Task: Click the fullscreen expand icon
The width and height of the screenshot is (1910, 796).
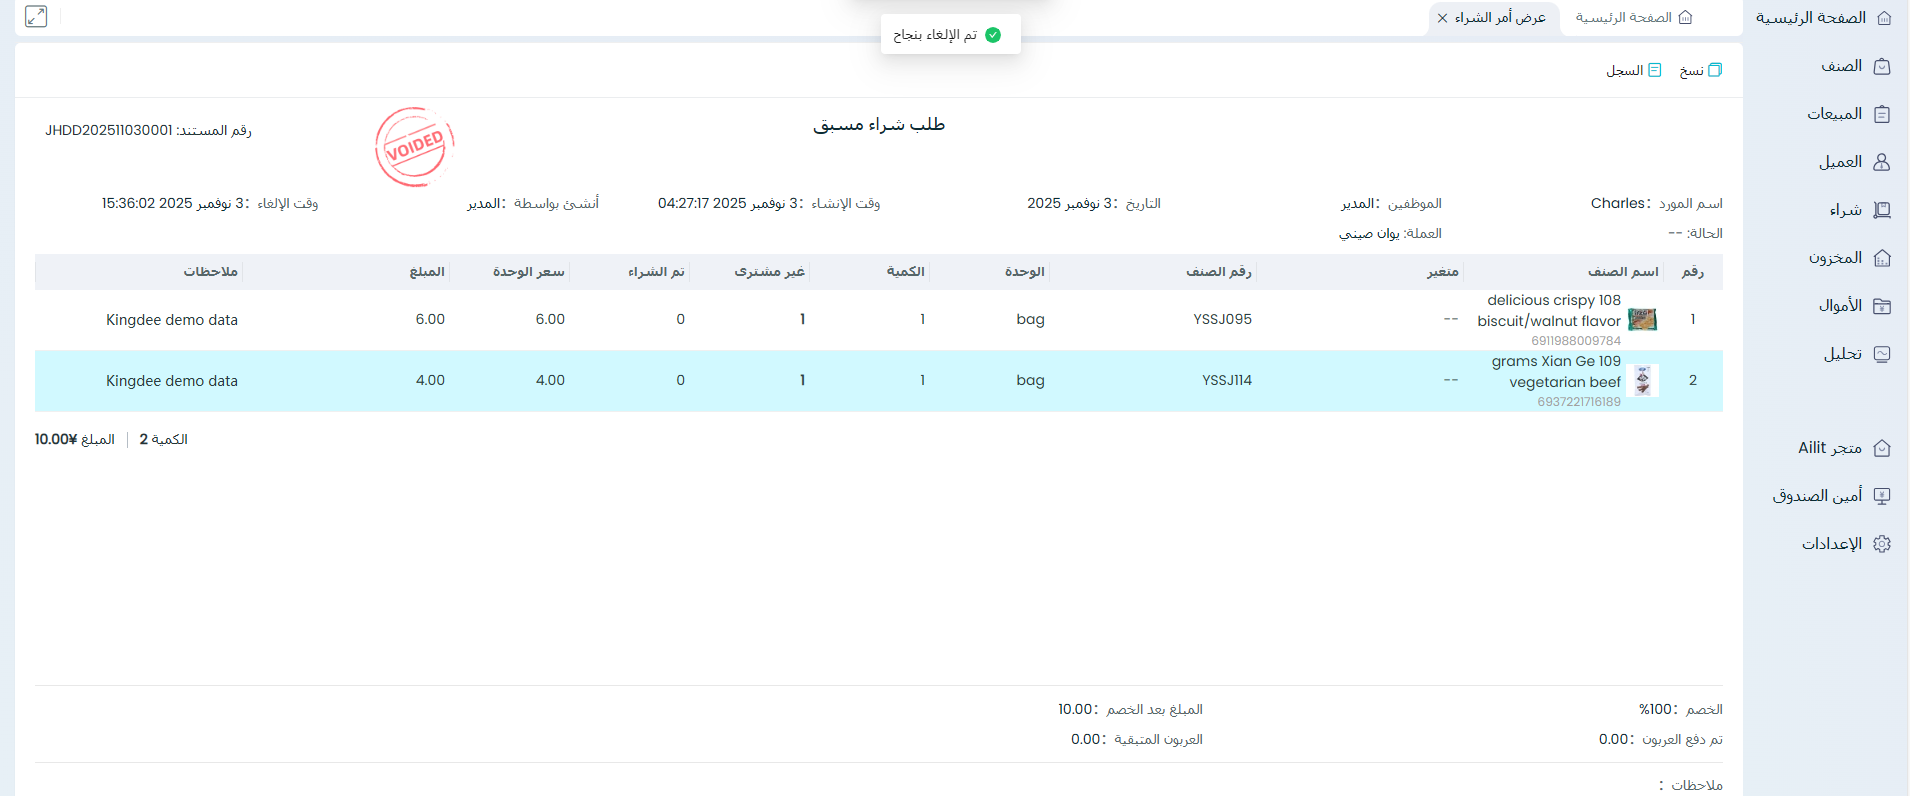Action: click(x=36, y=17)
